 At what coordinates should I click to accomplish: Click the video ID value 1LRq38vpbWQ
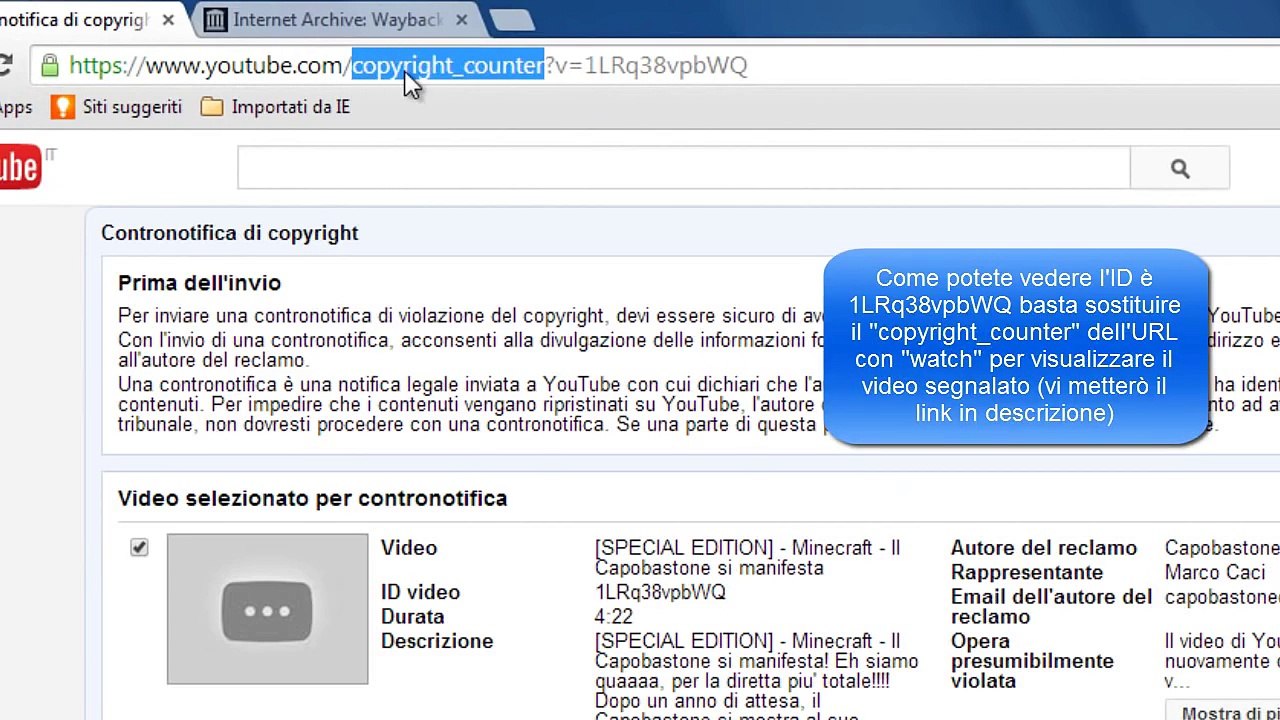(x=660, y=592)
